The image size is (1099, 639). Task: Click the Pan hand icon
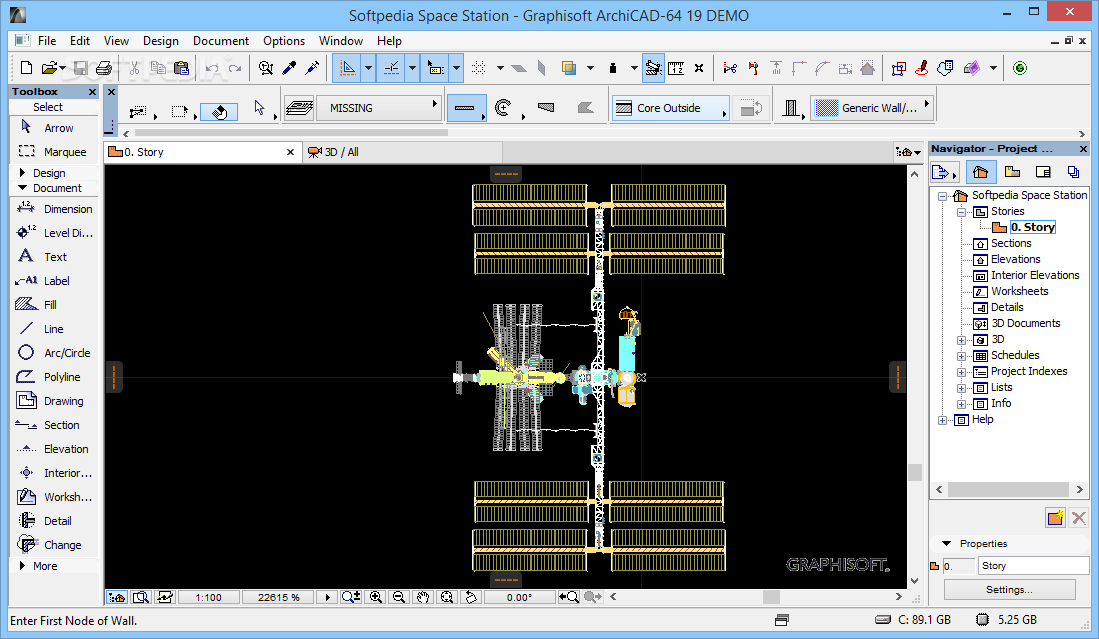pos(423,597)
